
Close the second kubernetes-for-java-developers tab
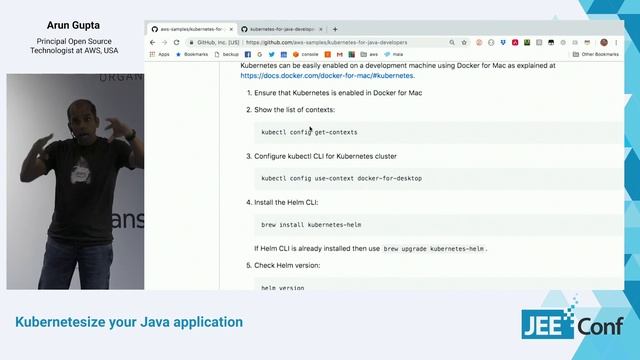[321, 29]
